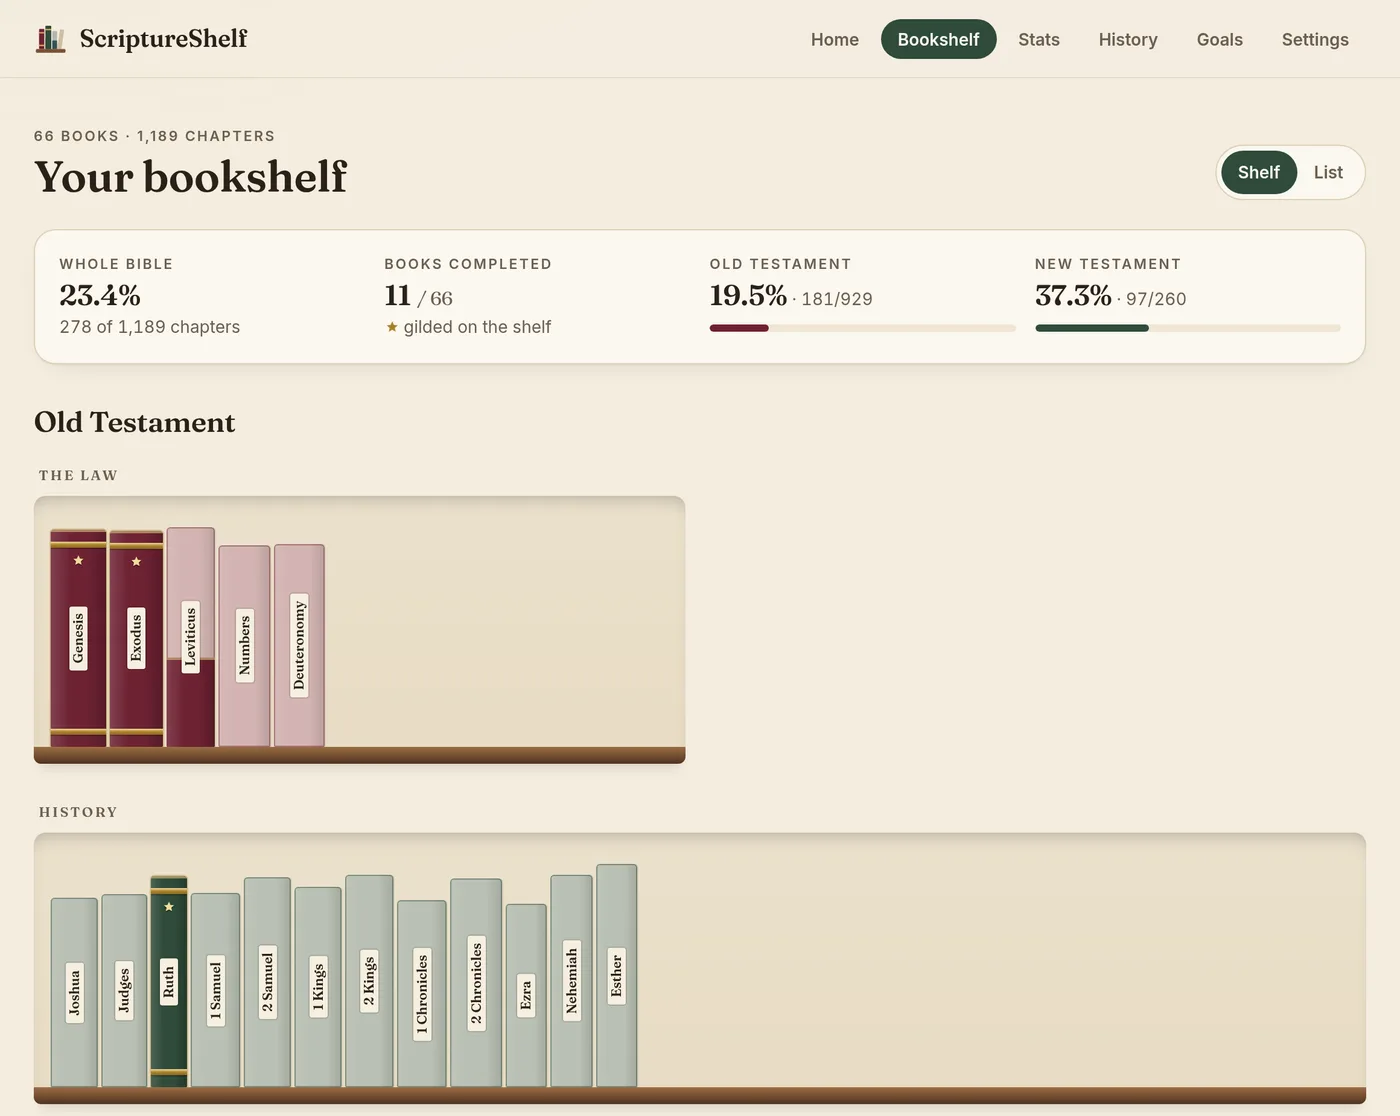
Task: Click 'THE LAW' shelf label
Action: point(78,475)
